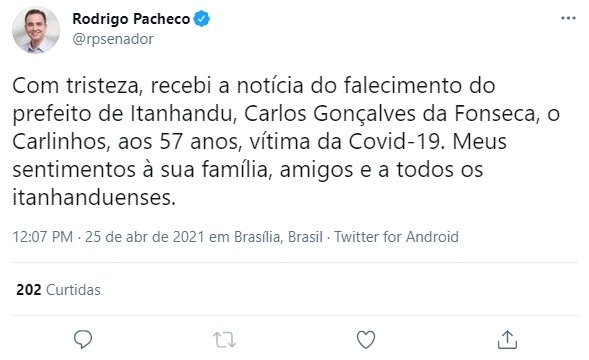Click the Brasília, Brasil location link
This screenshot has height=360, width=589.
(x=278, y=237)
